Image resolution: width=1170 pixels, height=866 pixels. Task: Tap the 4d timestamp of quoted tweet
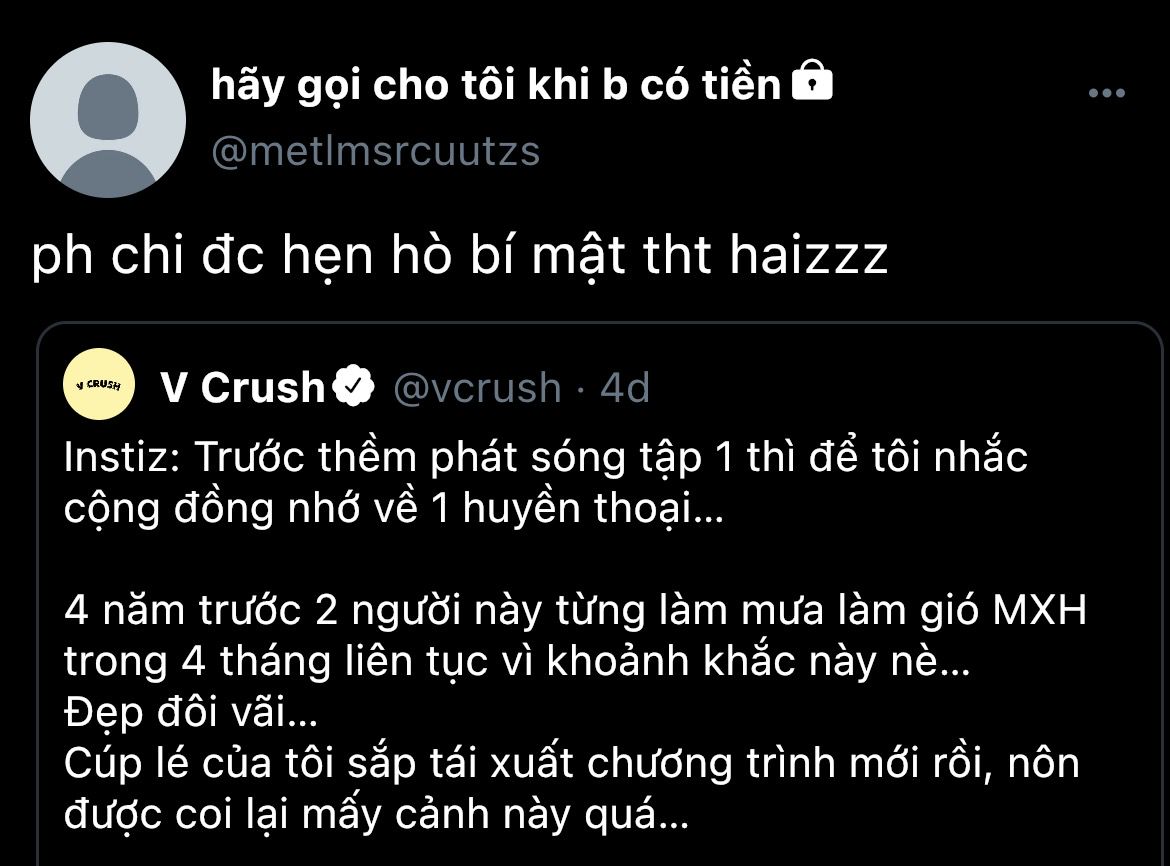pyautogui.click(x=625, y=388)
